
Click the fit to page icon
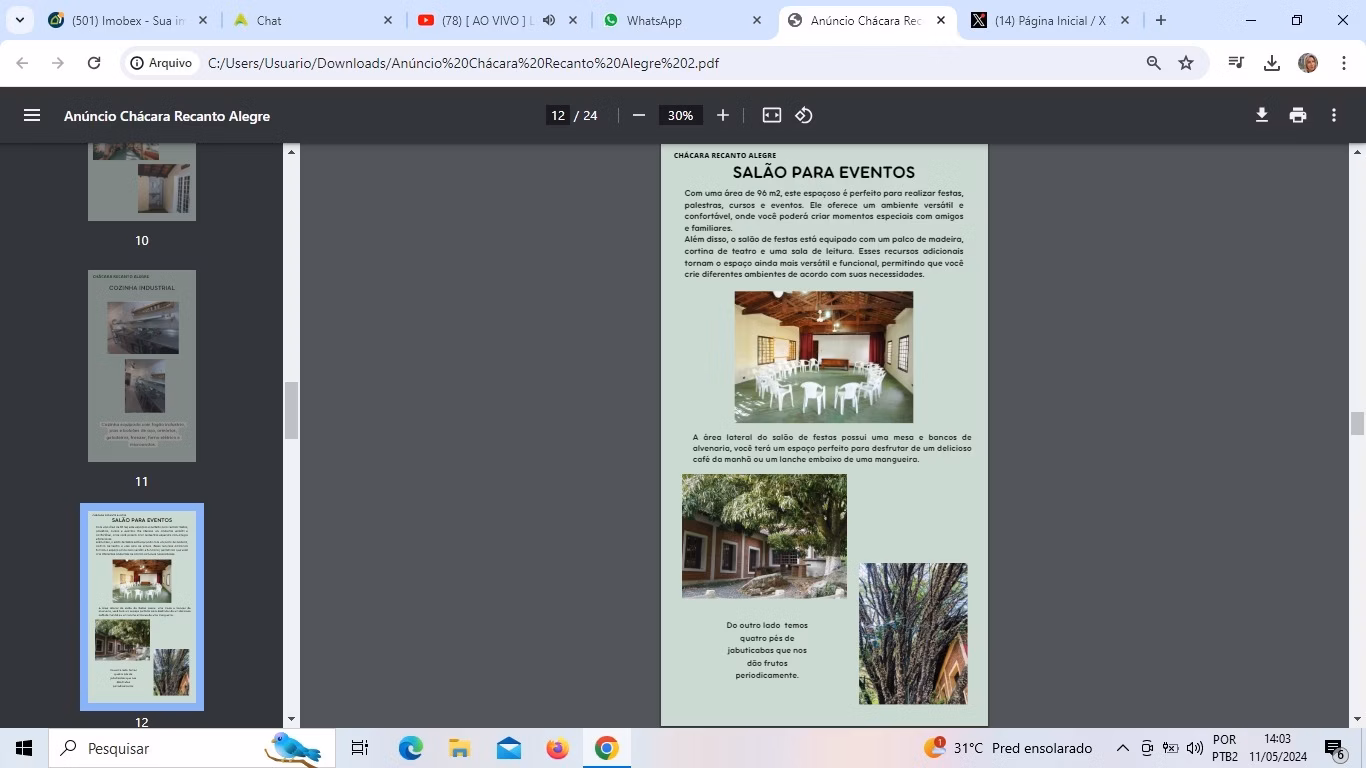771,115
